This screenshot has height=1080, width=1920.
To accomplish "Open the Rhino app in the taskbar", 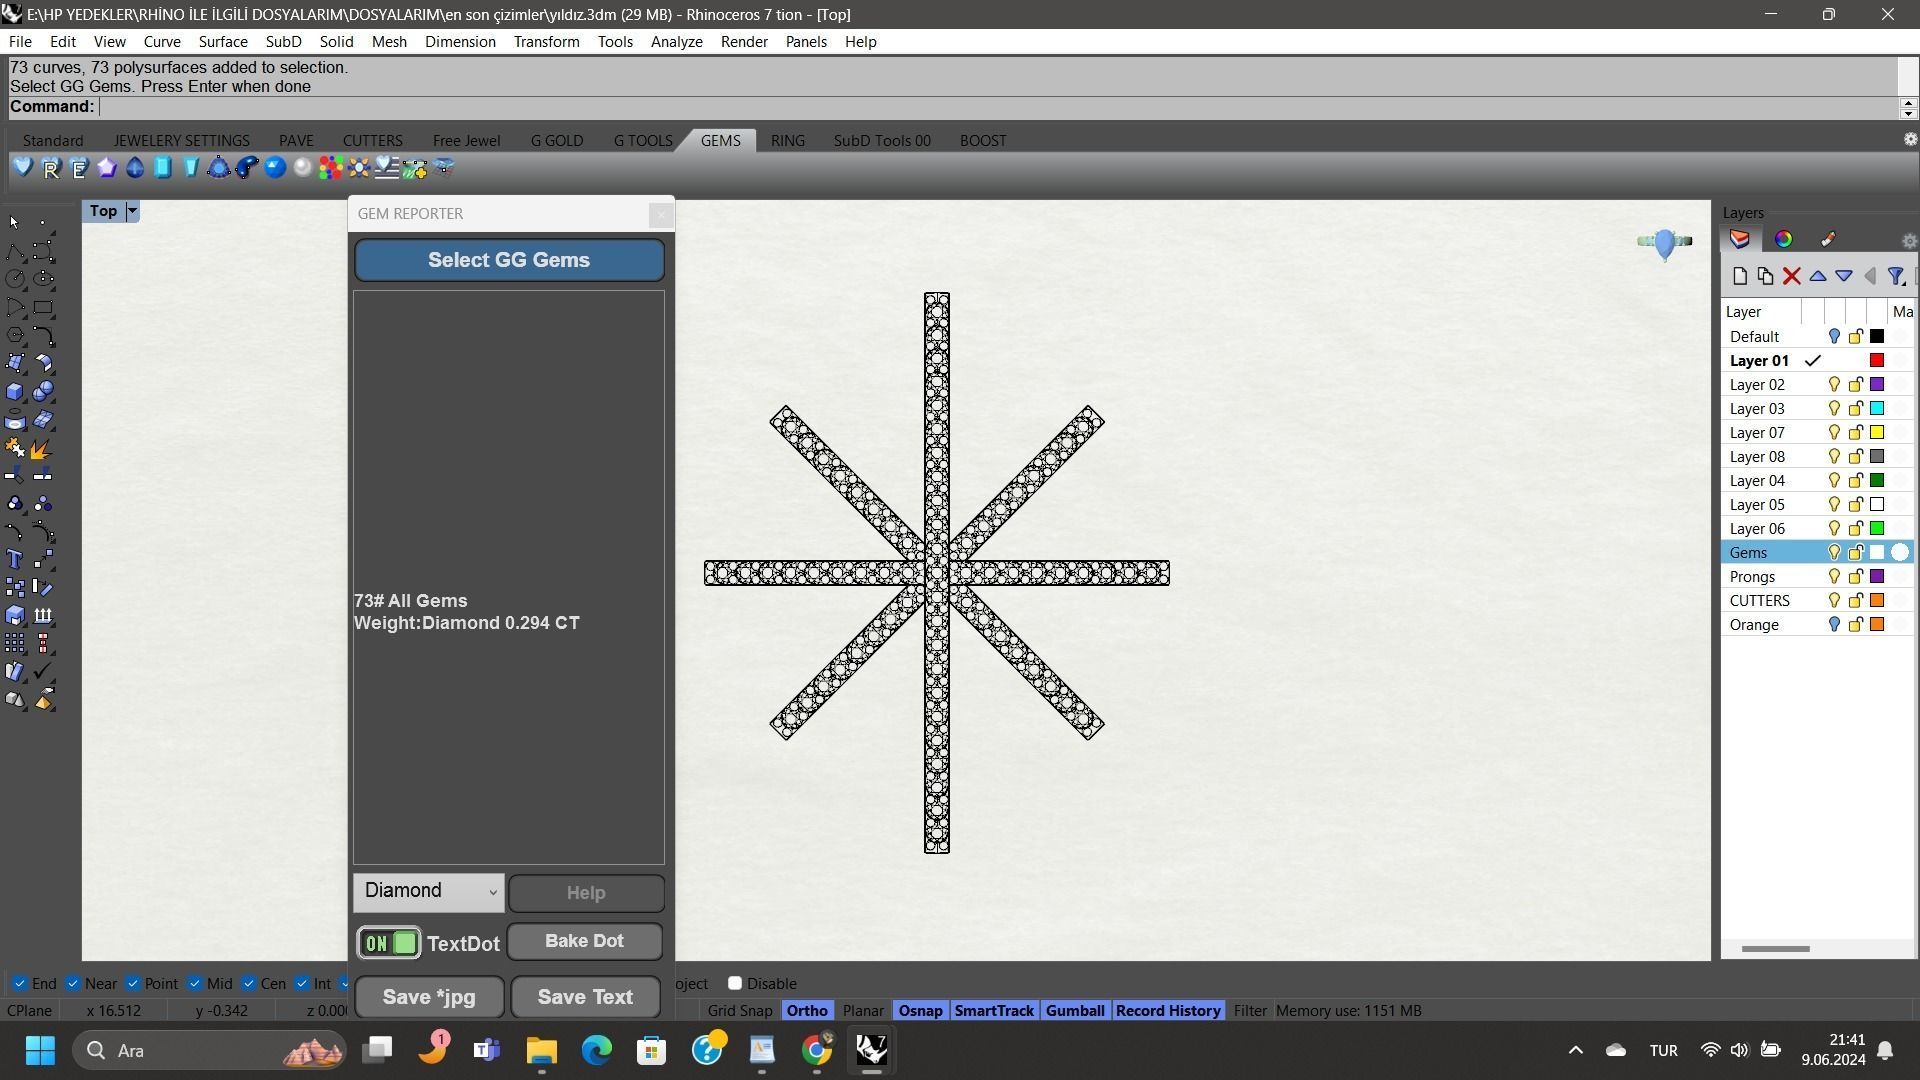I will [871, 1050].
